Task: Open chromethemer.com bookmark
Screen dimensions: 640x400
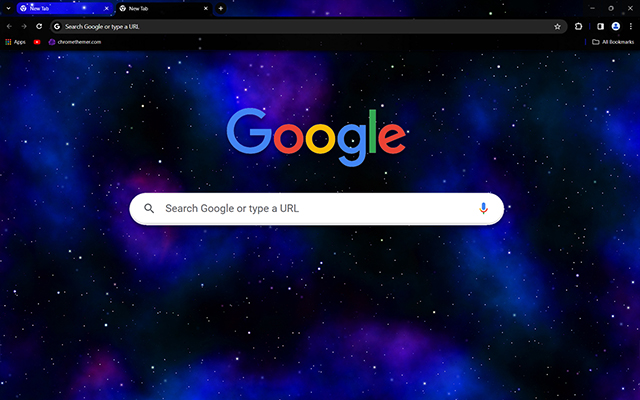Action: (x=75, y=42)
